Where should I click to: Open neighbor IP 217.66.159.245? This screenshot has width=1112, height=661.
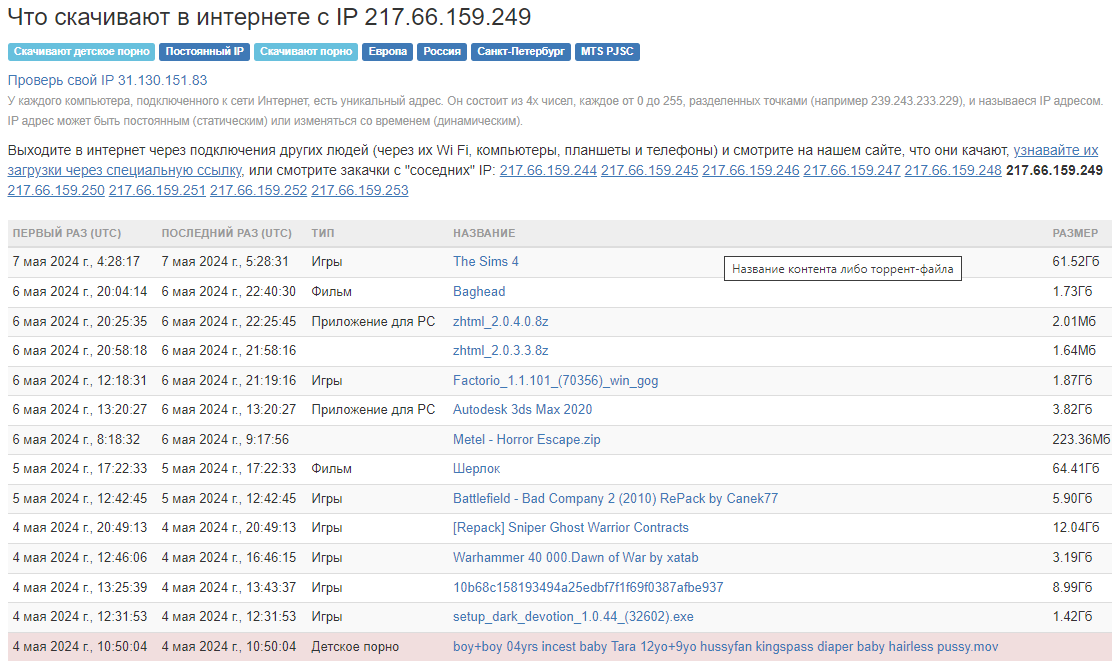tap(650, 170)
